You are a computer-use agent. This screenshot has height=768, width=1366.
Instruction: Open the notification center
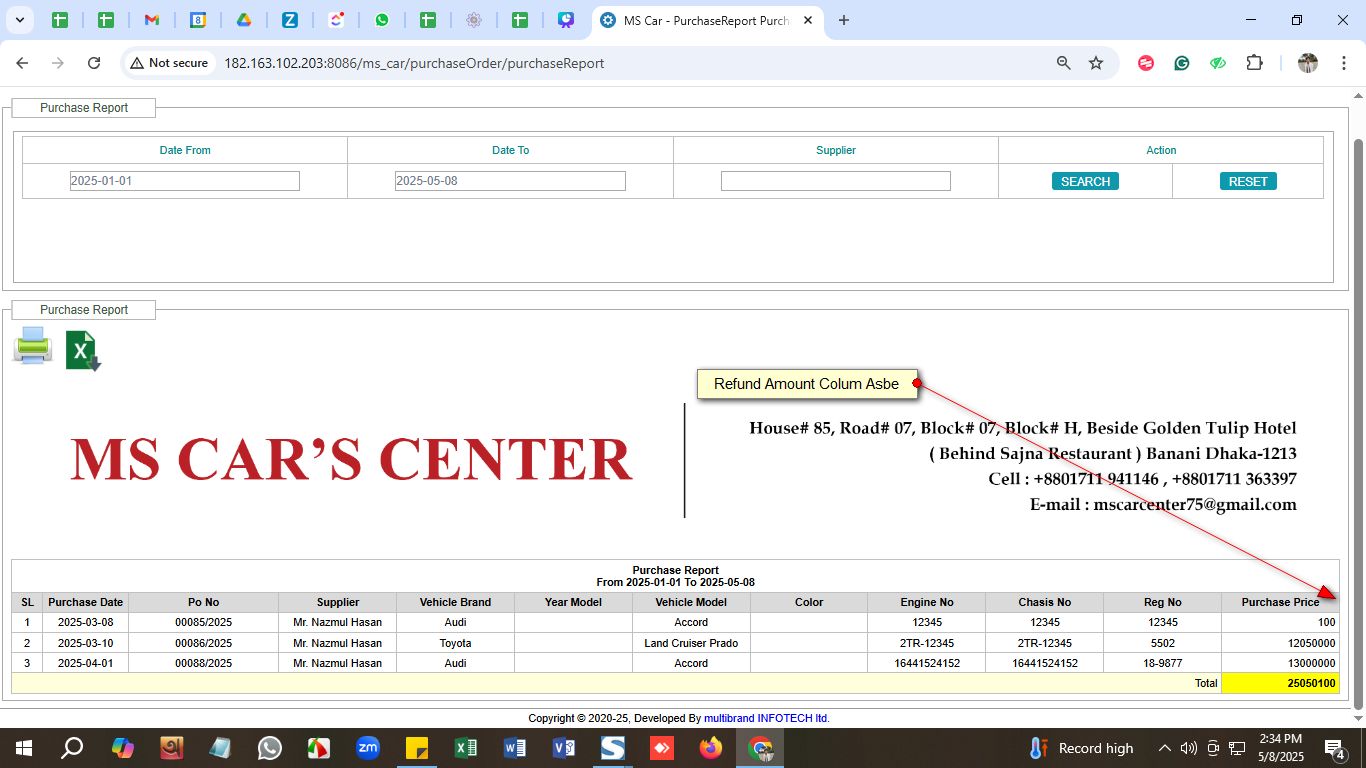[x=1334, y=748]
